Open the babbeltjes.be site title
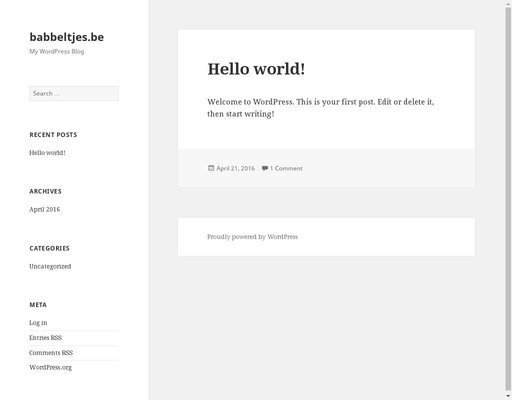Screen dimensions: 512x400 click(67, 37)
